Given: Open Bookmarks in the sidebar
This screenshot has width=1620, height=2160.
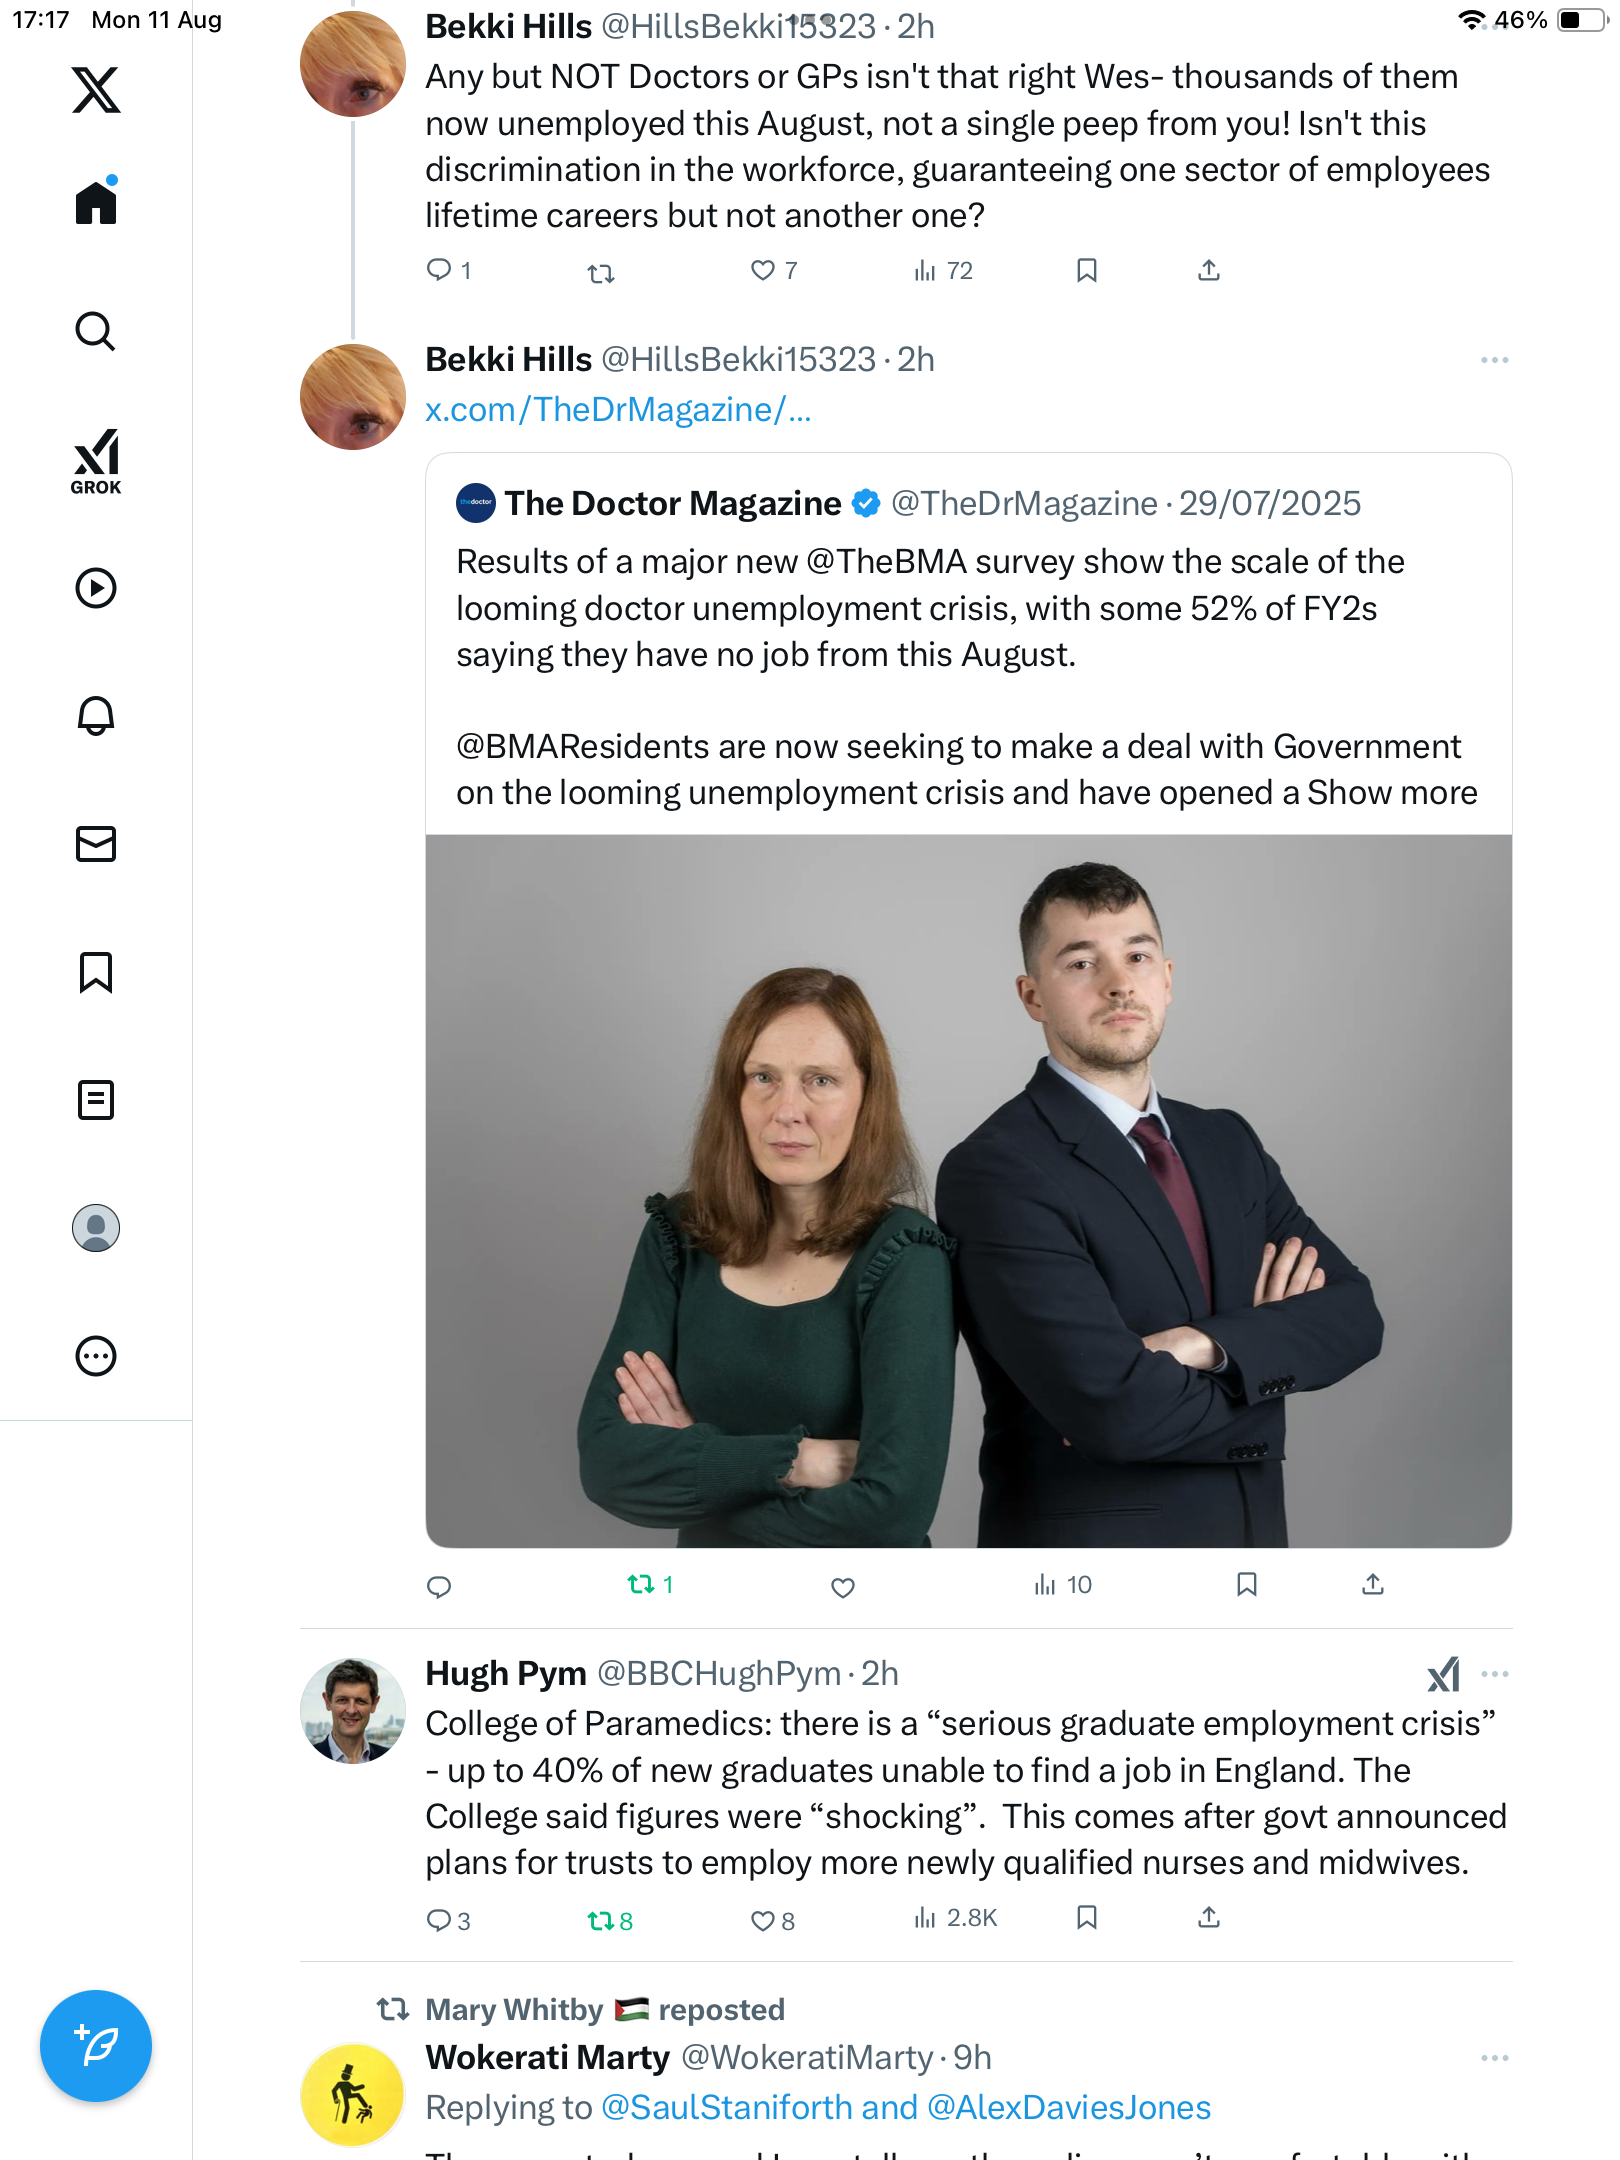Looking at the screenshot, I should [x=96, y=972].
